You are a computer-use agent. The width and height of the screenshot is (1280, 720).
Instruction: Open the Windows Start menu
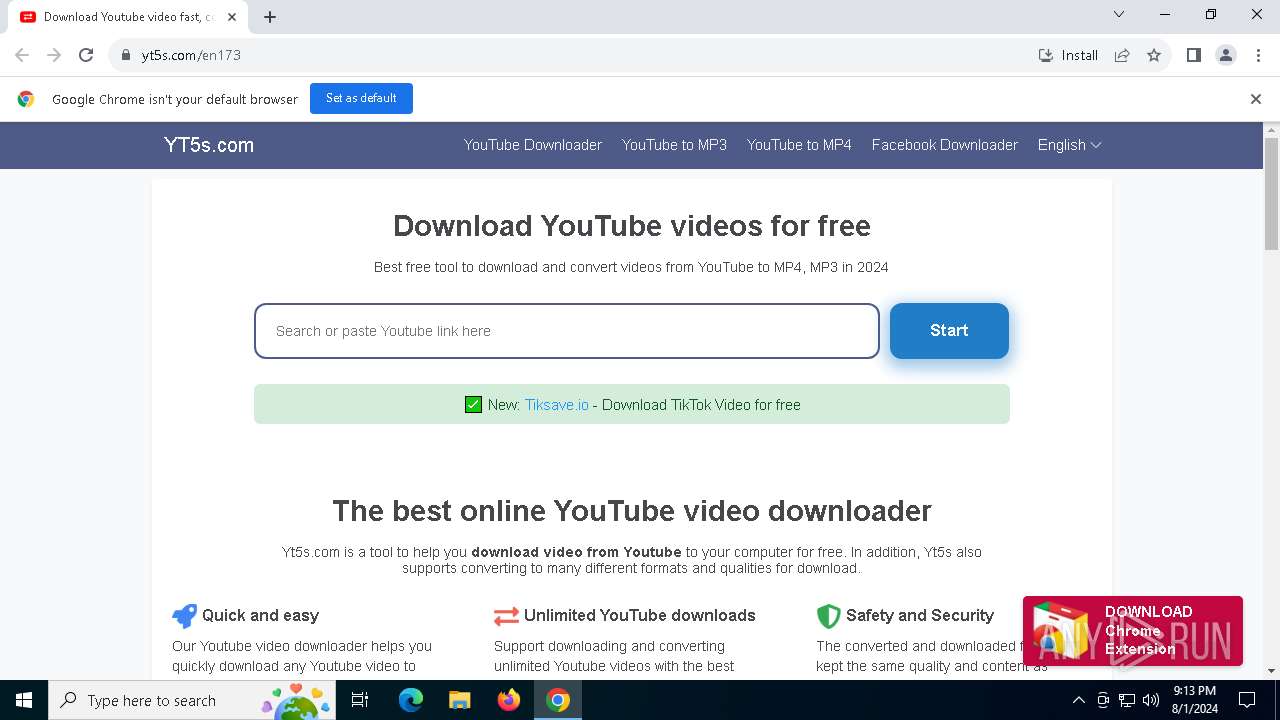tap(24, 700)
